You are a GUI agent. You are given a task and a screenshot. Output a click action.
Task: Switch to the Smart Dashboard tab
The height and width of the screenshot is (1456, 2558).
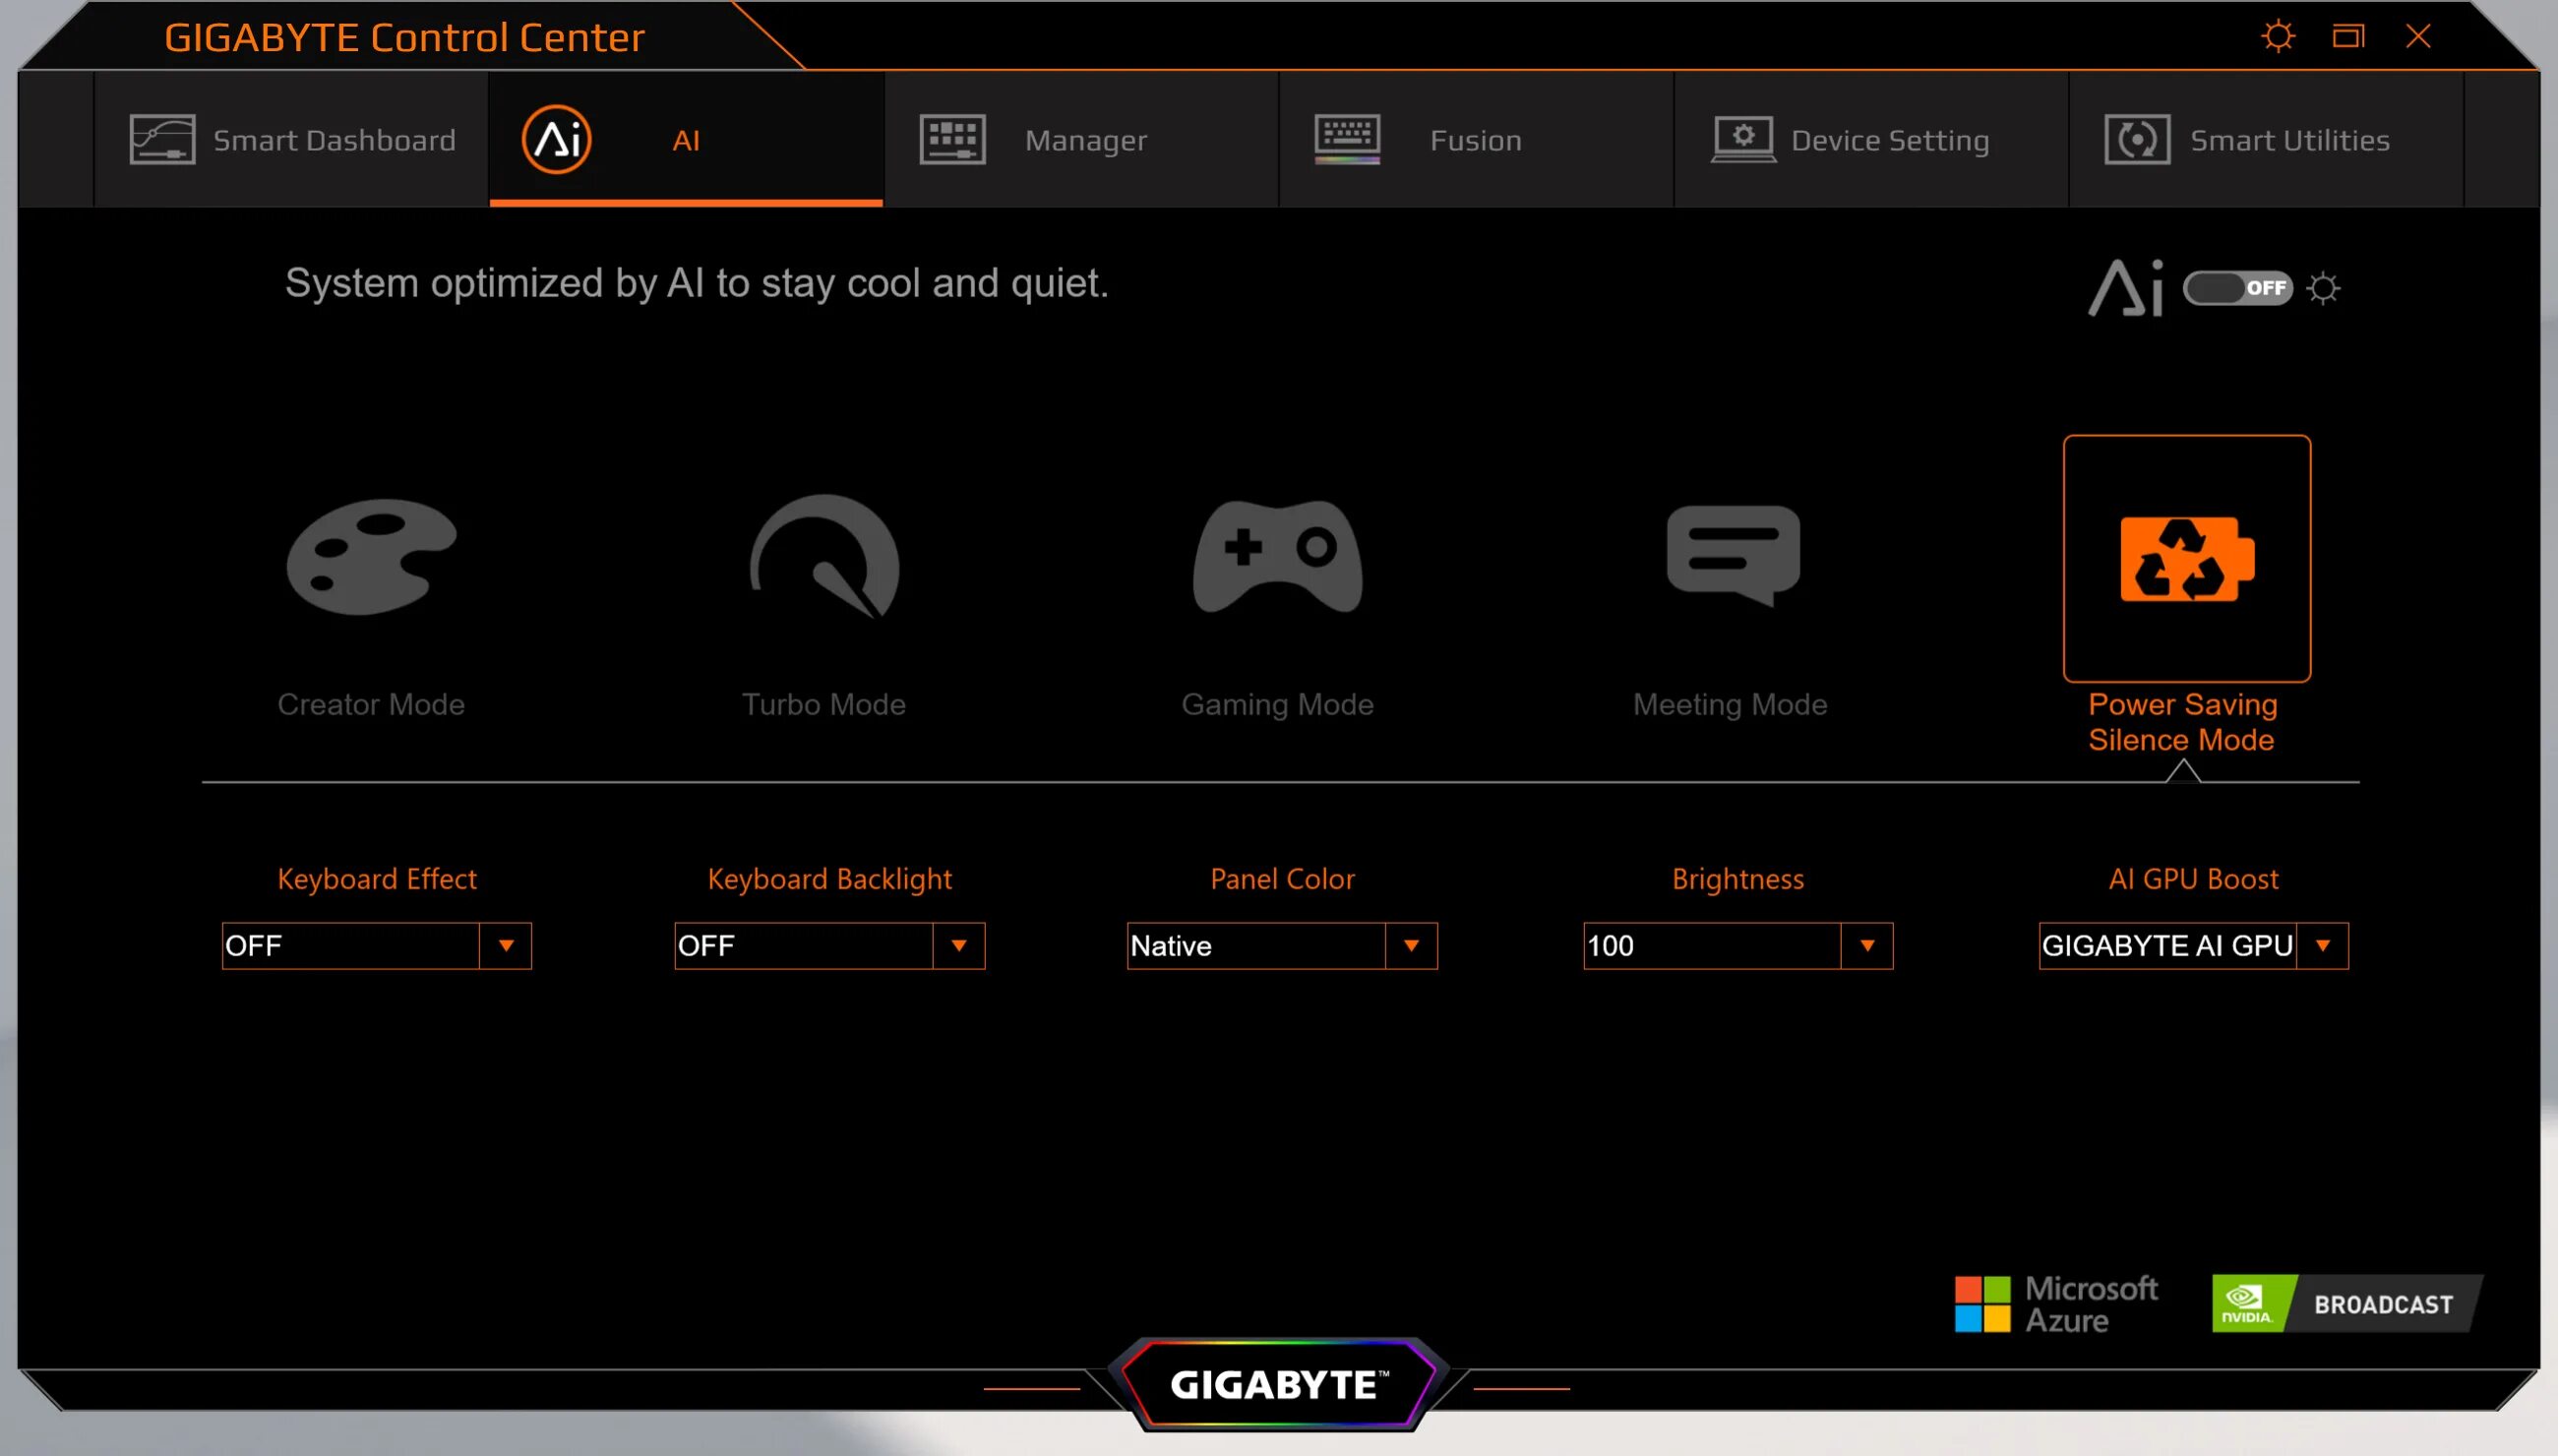click(x=292, y=140)
